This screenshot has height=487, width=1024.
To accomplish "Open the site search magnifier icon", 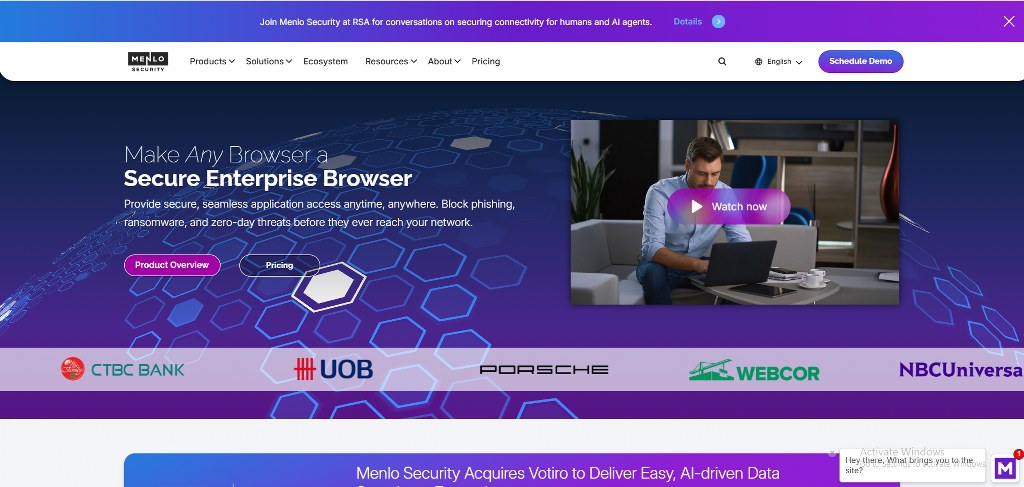I will [722, 61].
